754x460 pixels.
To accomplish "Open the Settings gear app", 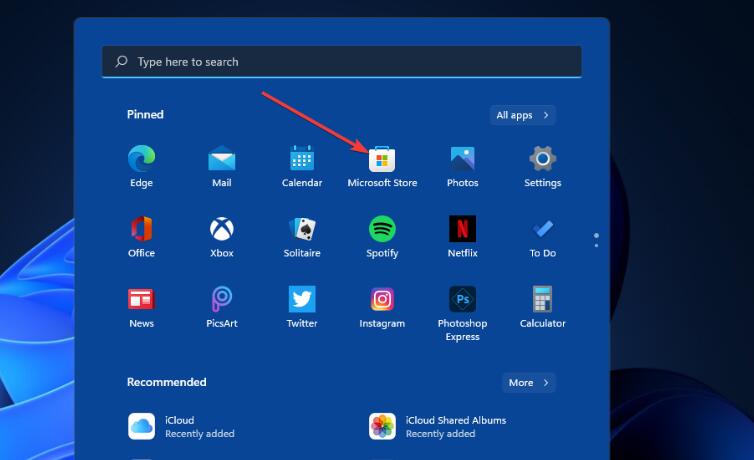I will point(543,166).
